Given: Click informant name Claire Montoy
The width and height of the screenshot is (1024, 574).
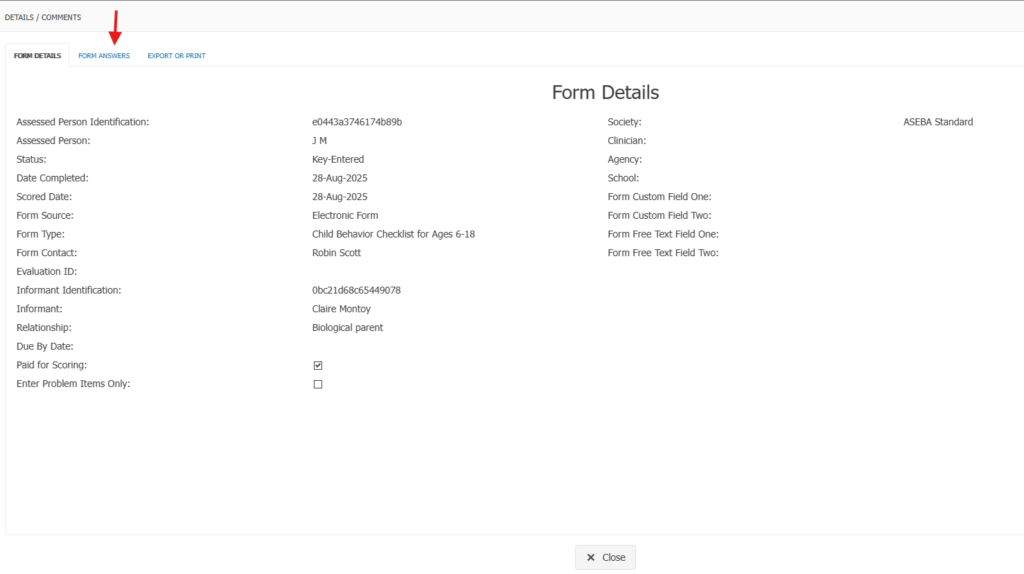Looking at the screenshot, I should 341,309.
